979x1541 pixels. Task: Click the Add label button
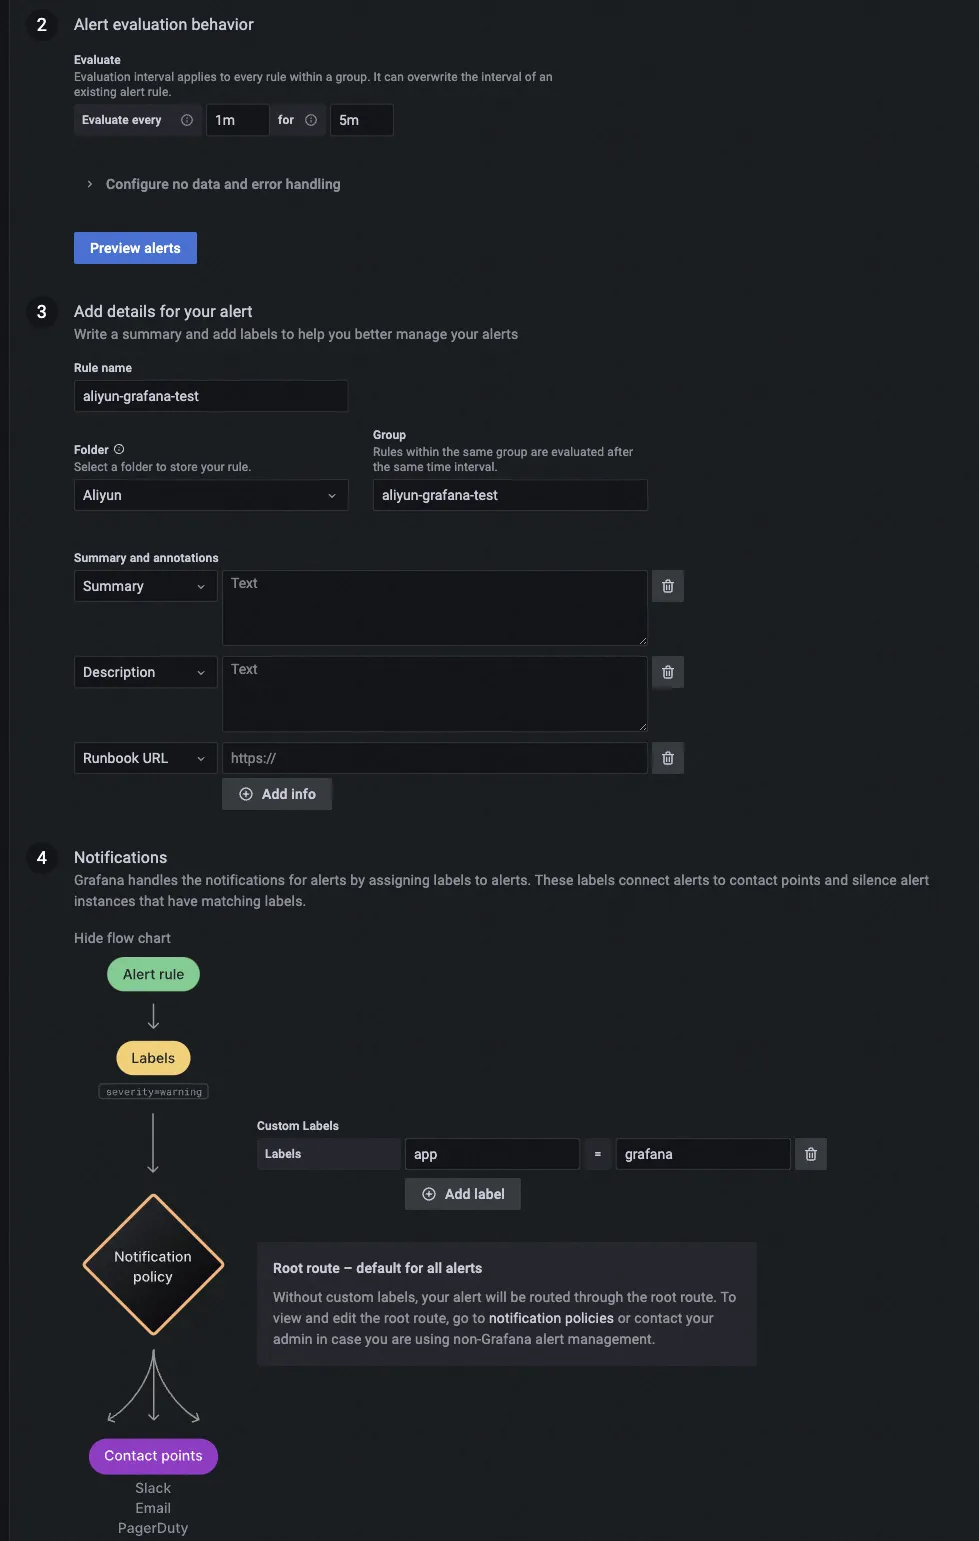tap(463, 1194)
